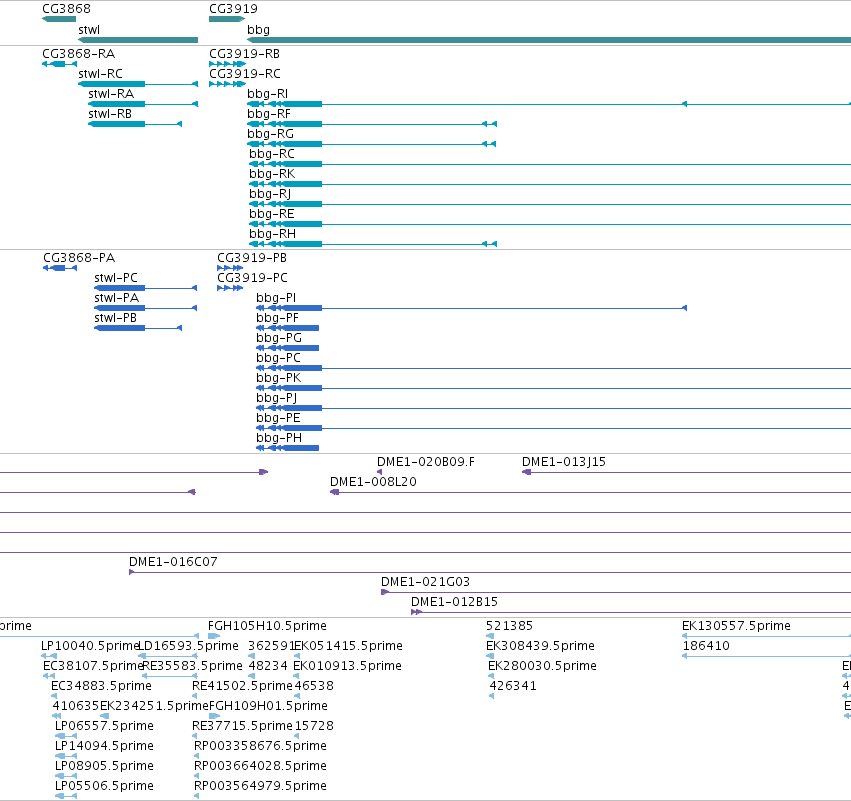Viewport: 851px width, 801px height.
Task: Select the bbg-RE transcript label
Action: point(272,214)
